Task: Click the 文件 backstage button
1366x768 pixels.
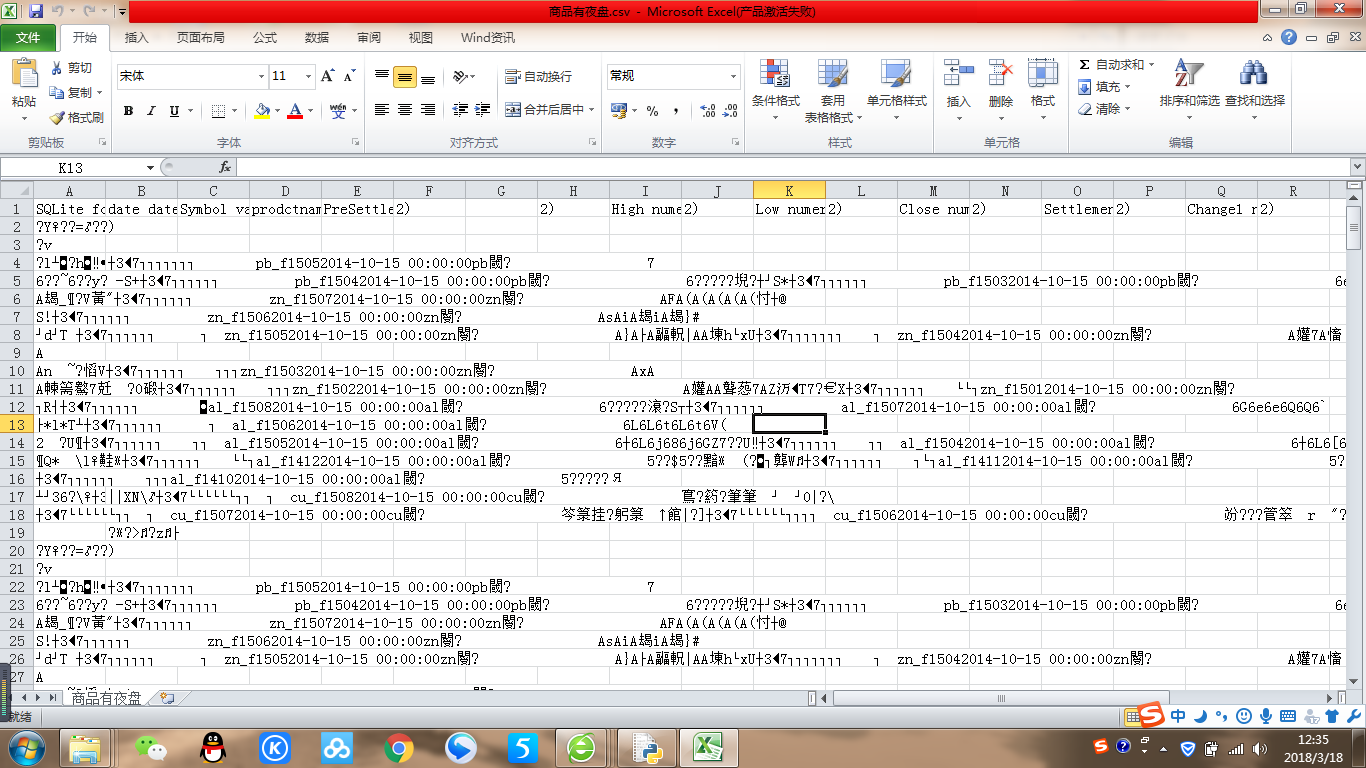Action: (x=30, y=37)
